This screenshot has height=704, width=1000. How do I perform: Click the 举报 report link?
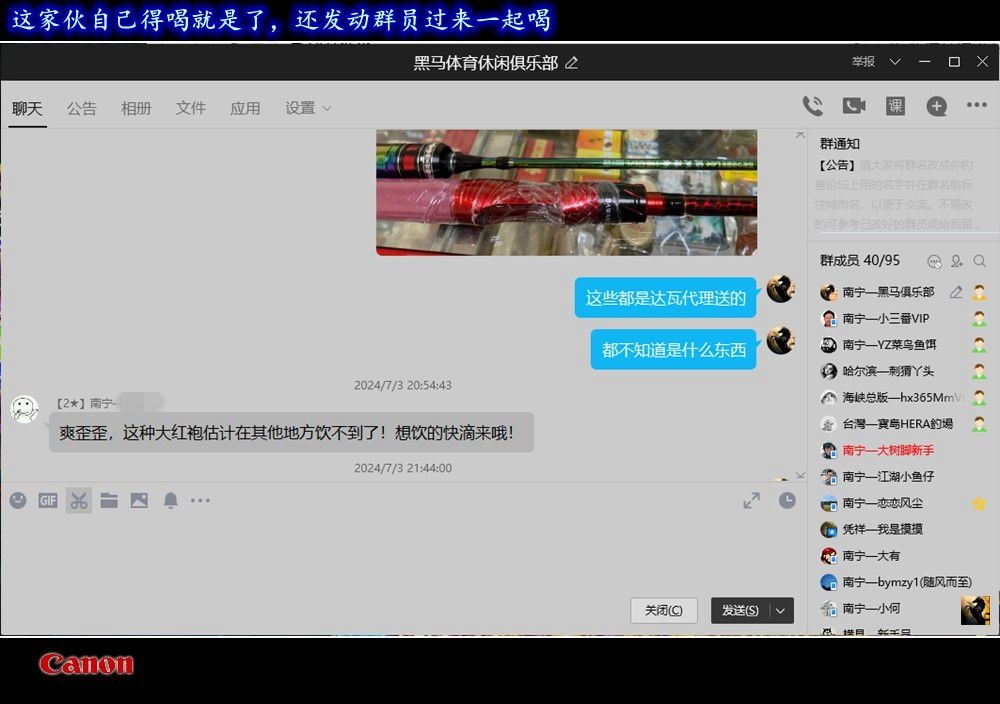coord(864,62)
